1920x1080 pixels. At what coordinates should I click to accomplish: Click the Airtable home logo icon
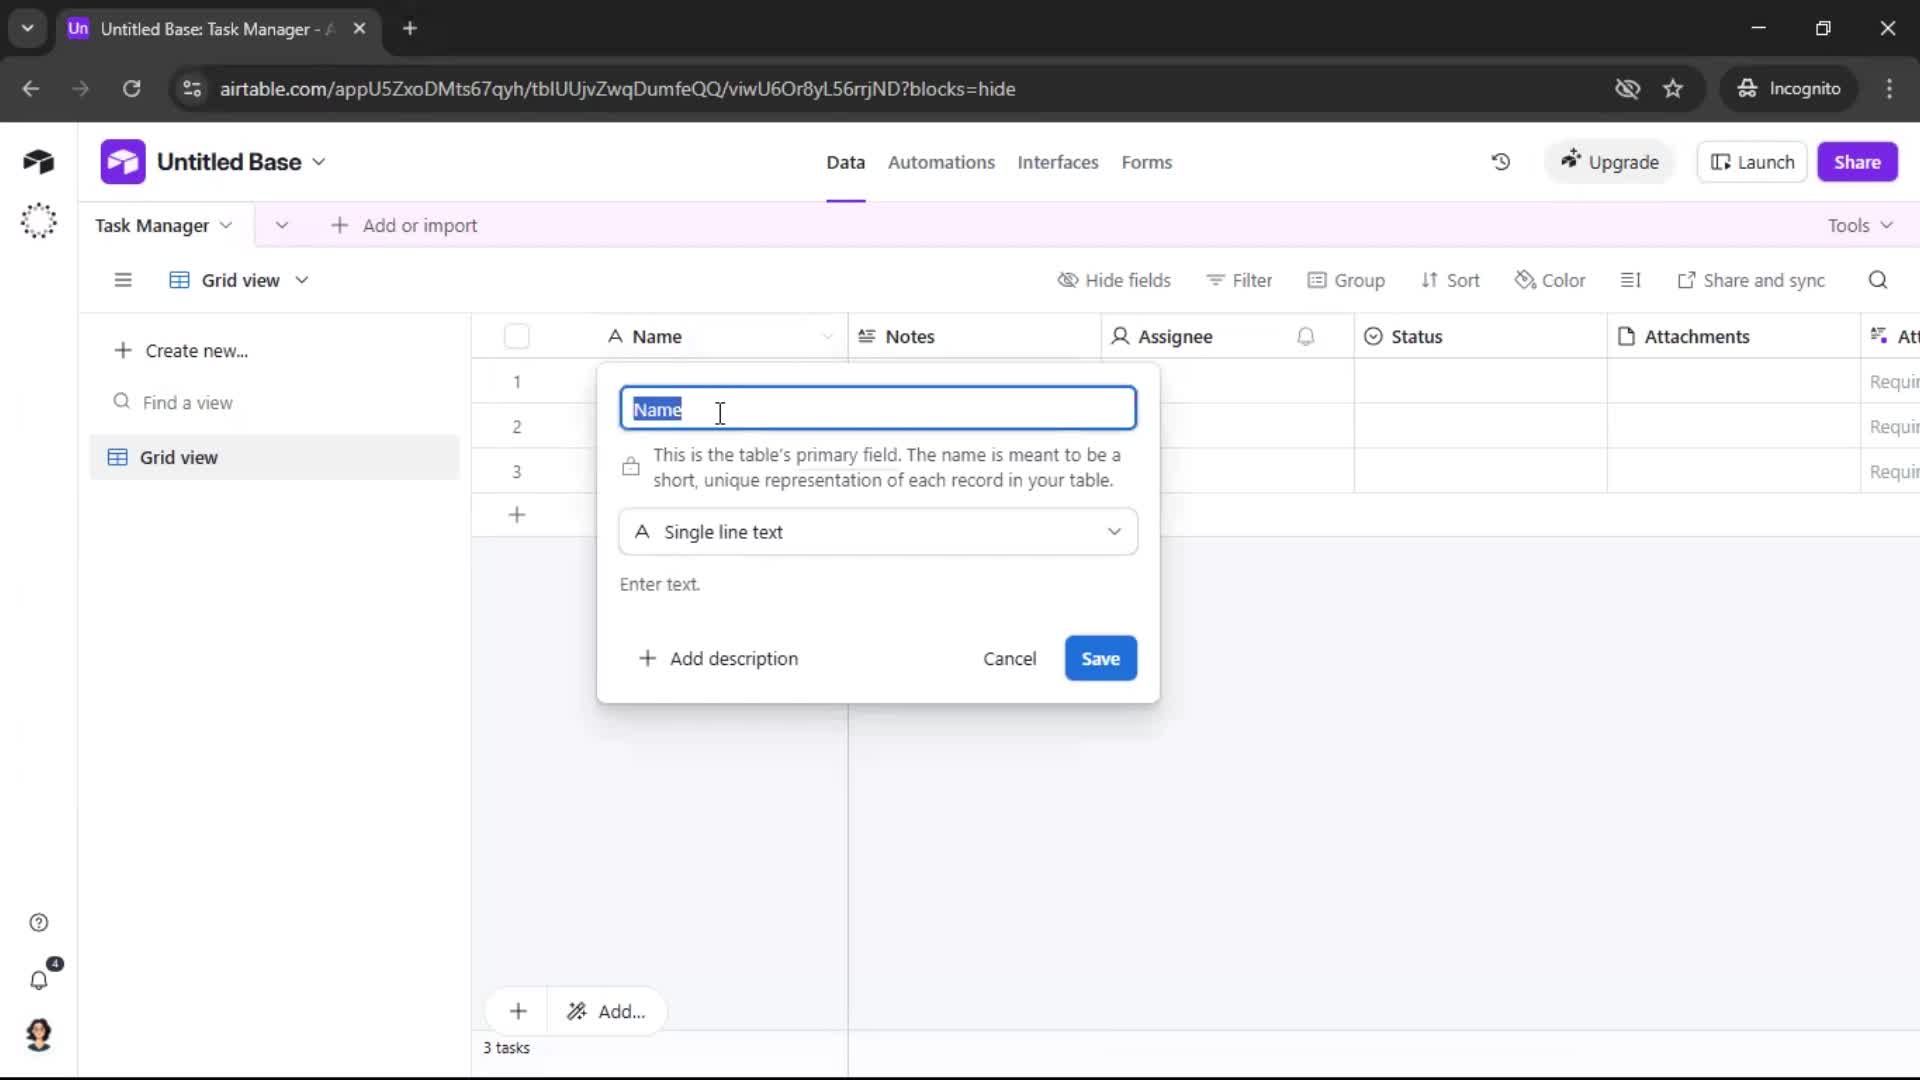pyautogui.click(x=38, y=162)
